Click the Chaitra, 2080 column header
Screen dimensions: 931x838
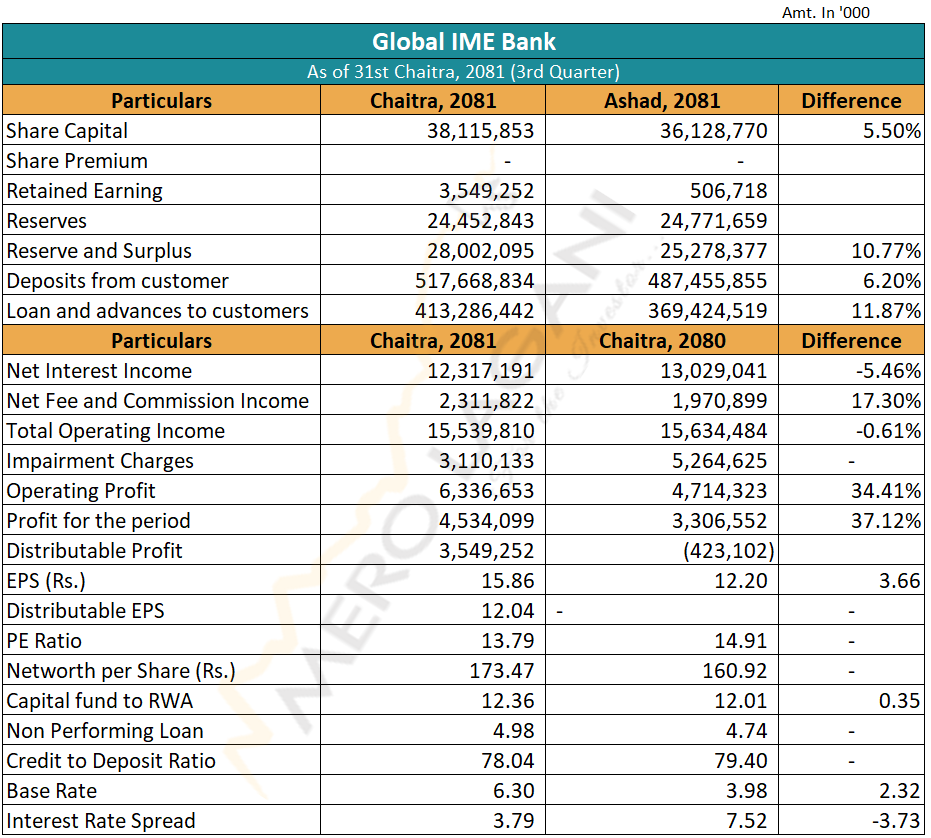click(x=662, y=341)
